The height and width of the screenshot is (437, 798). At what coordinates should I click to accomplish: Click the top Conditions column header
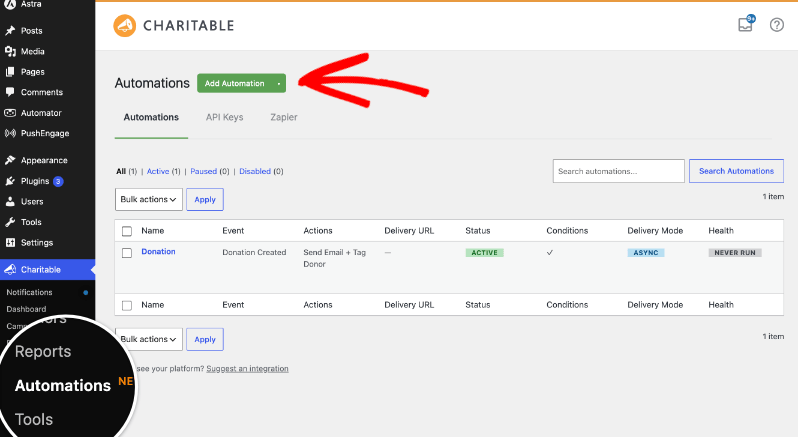click(x=567, y=230)
